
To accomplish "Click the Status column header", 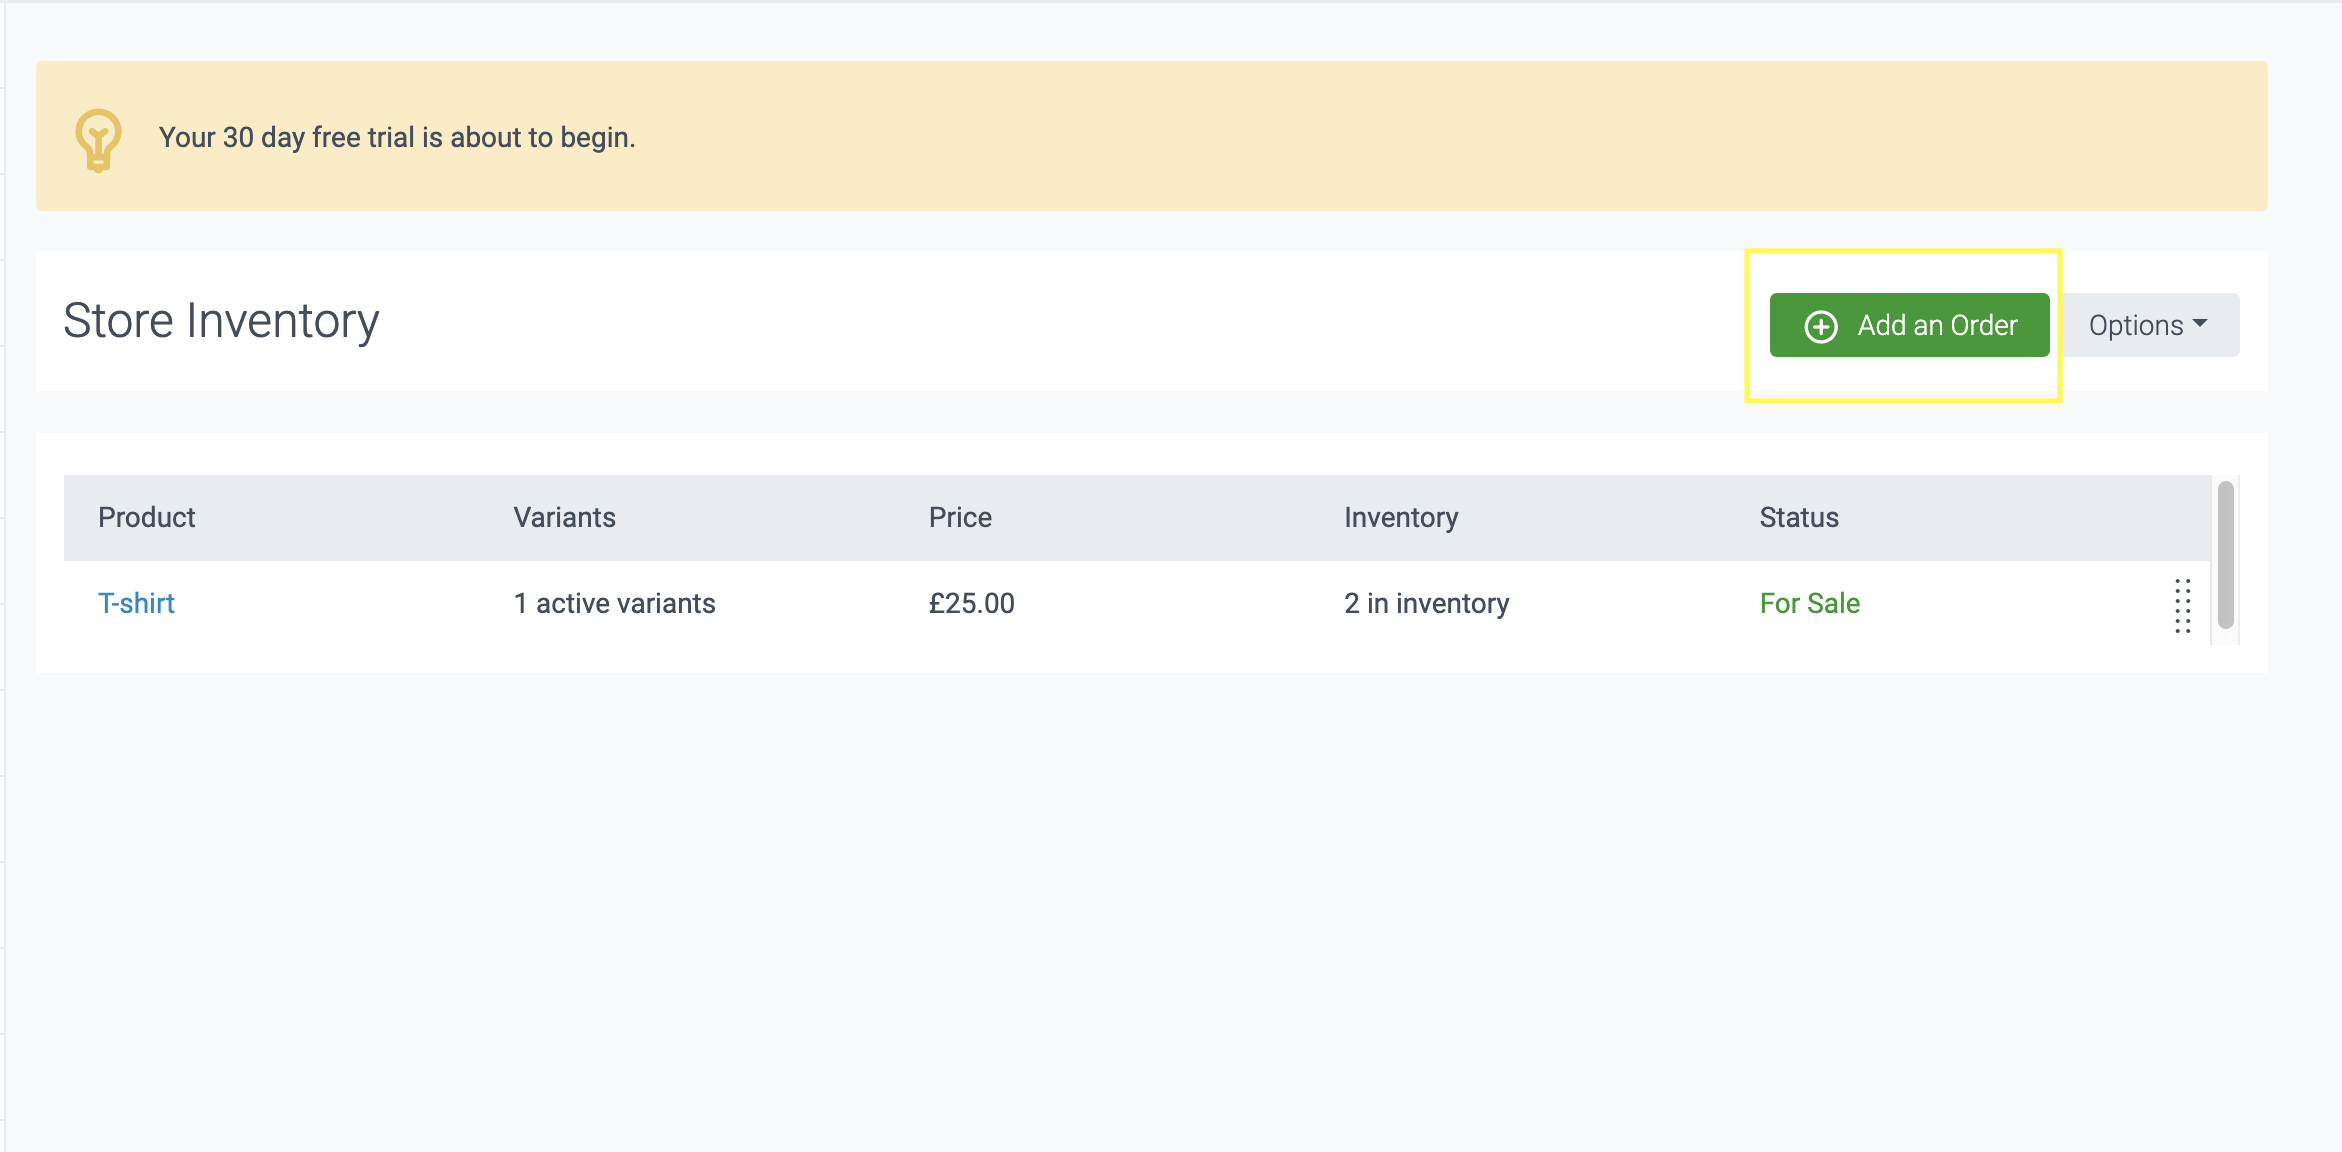I will (1798, 517).
